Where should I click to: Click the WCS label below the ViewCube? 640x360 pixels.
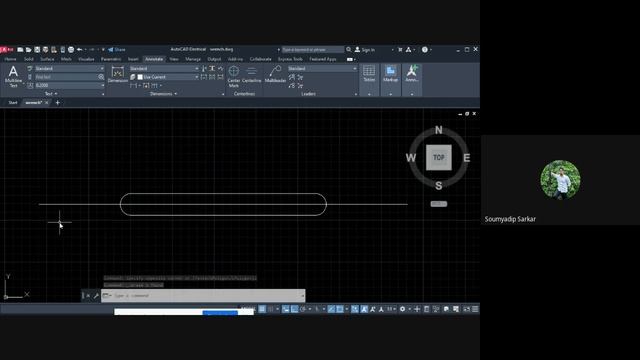pos(439,204)
